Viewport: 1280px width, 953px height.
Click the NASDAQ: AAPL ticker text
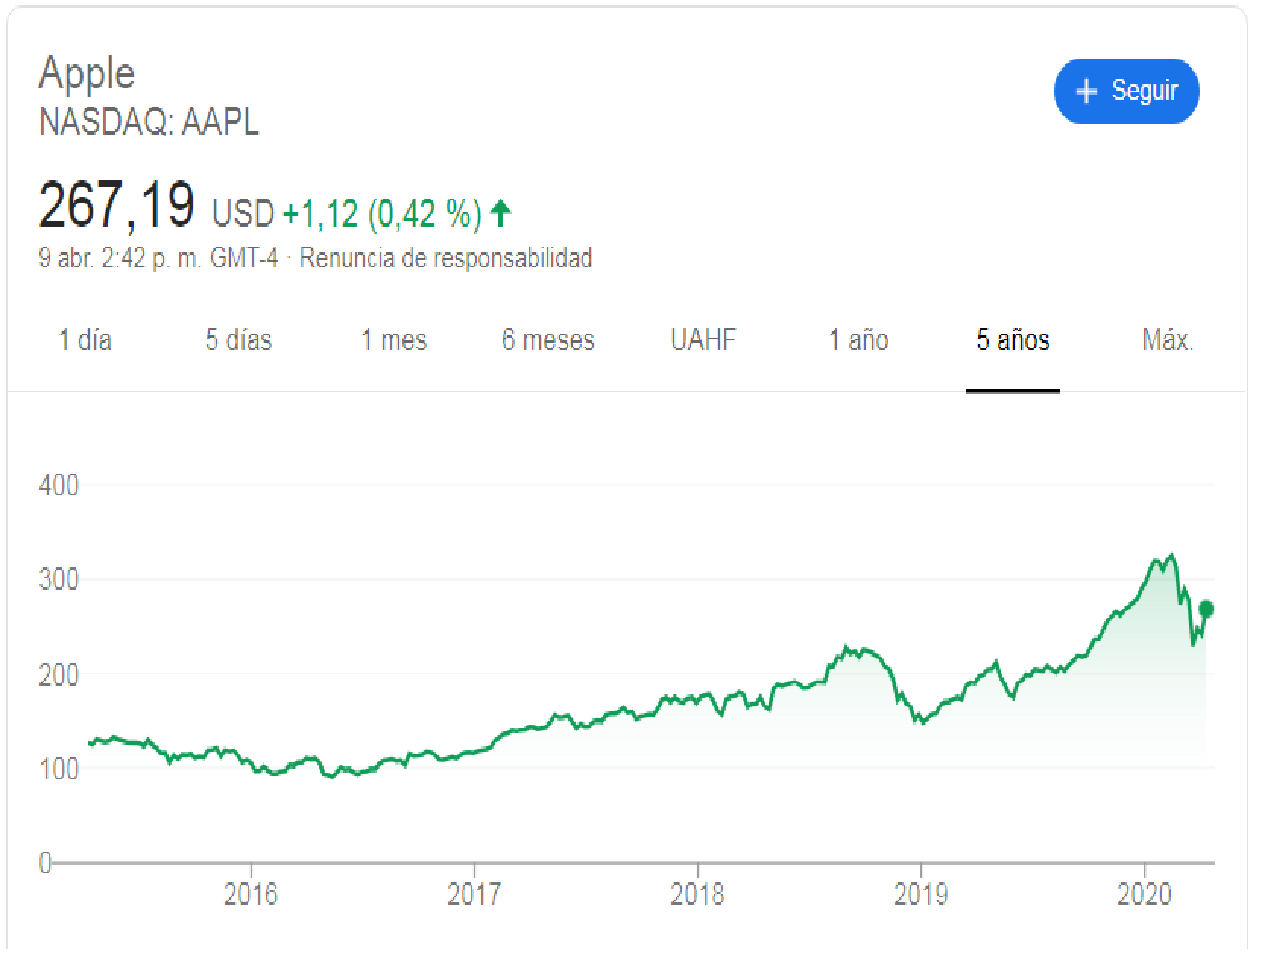[x=149, y=122]
